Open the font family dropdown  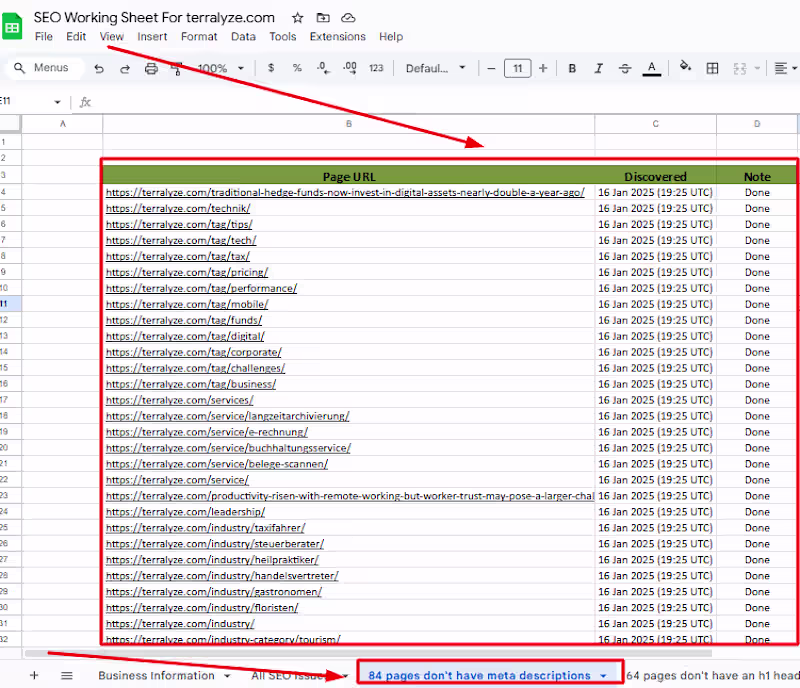[436, 68]
